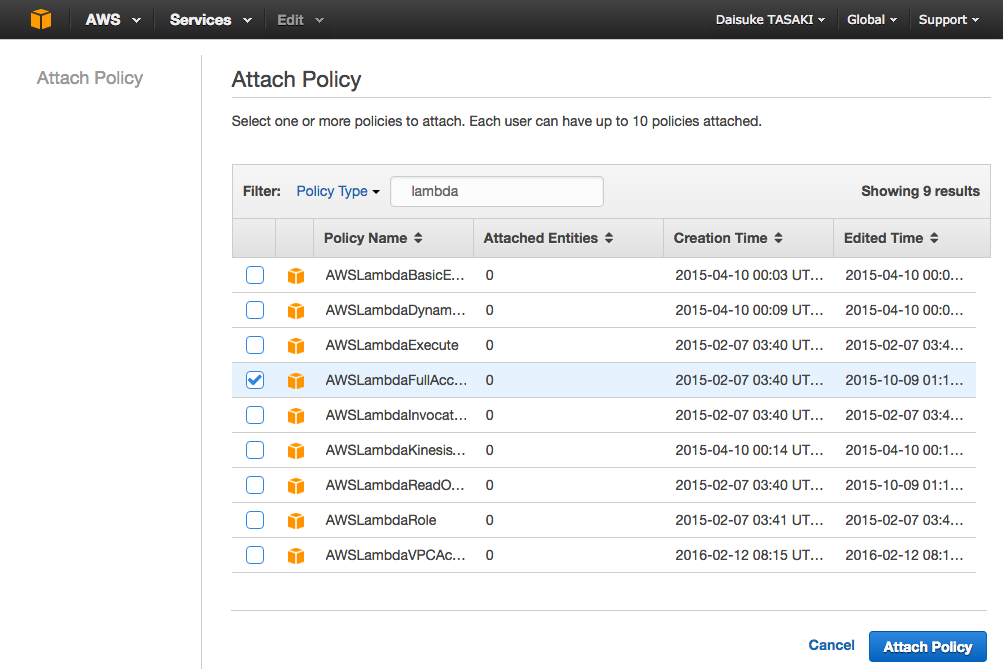Expand the Services dropdown
Viewport: 1003px width, 669px height.
[x=210, y=20]
